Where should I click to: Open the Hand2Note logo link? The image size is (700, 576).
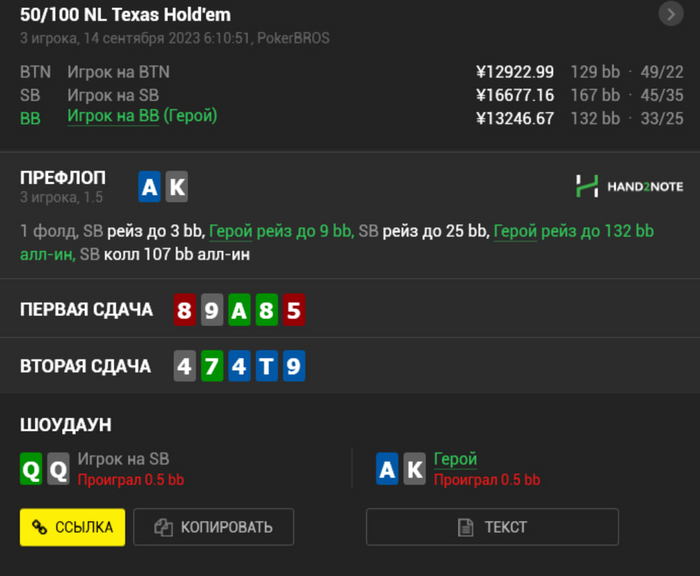click(x=629, y=186)
